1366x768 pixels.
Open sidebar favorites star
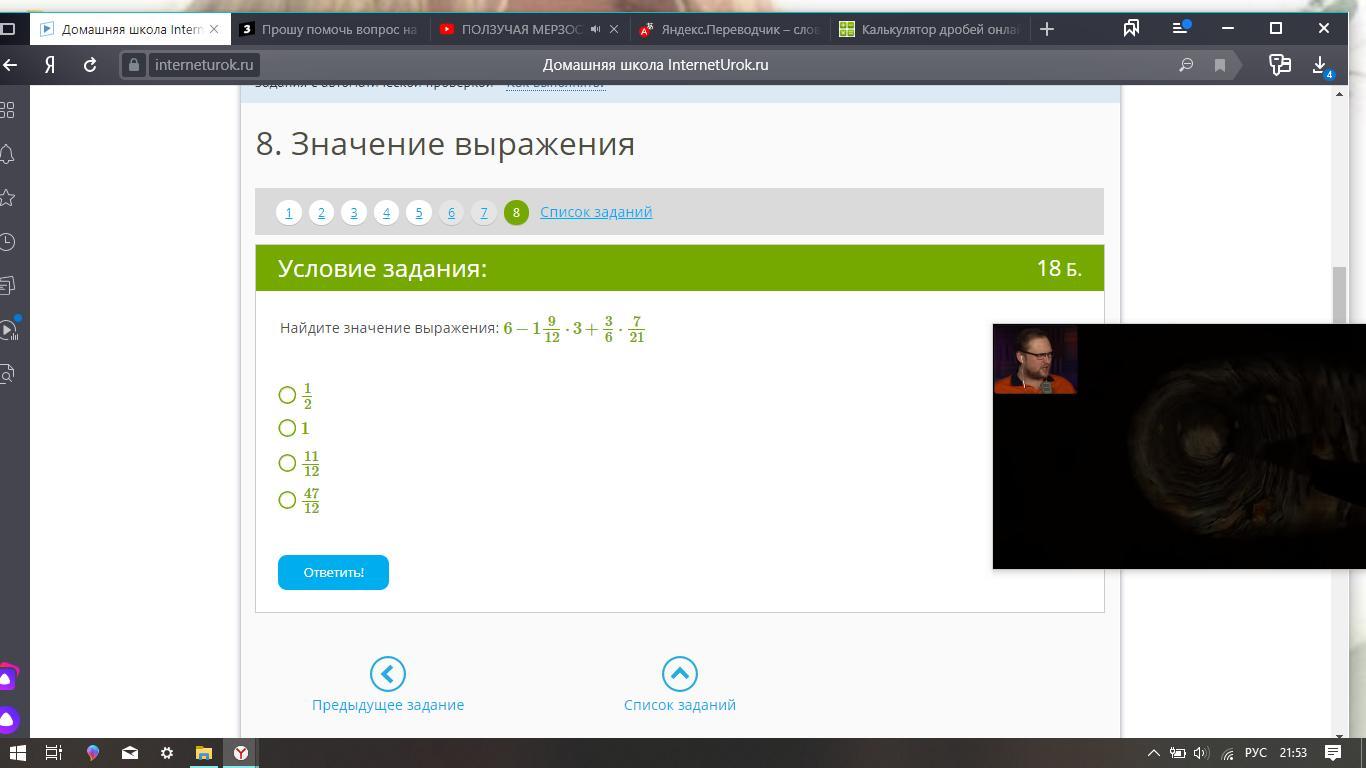pos(8,198)
